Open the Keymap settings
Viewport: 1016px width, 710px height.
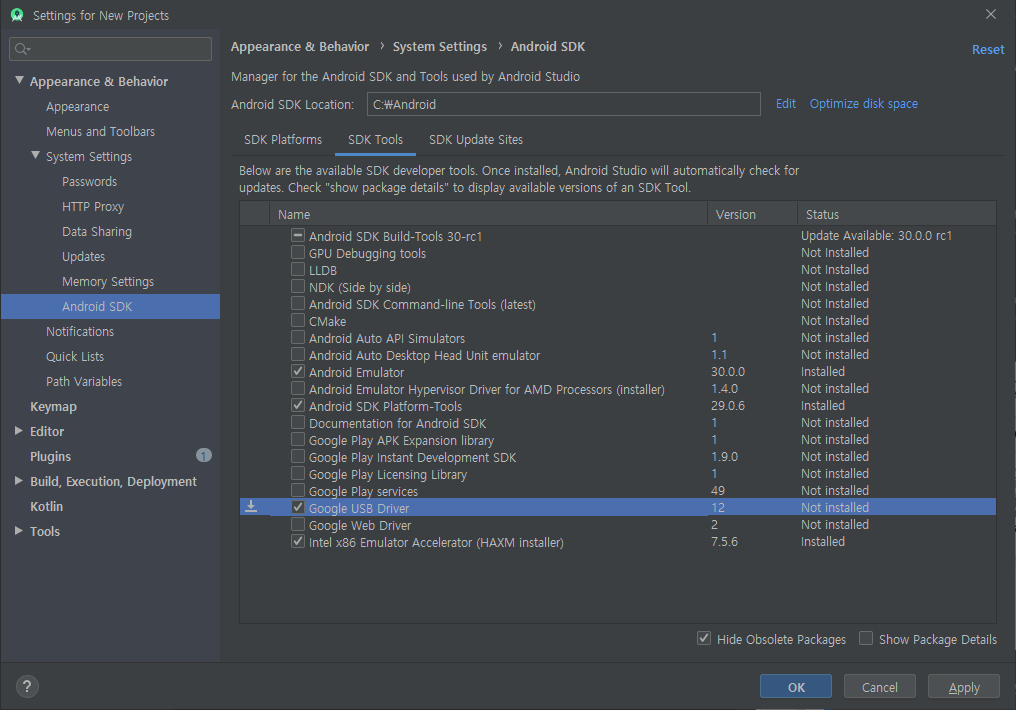tap(53, 406)
